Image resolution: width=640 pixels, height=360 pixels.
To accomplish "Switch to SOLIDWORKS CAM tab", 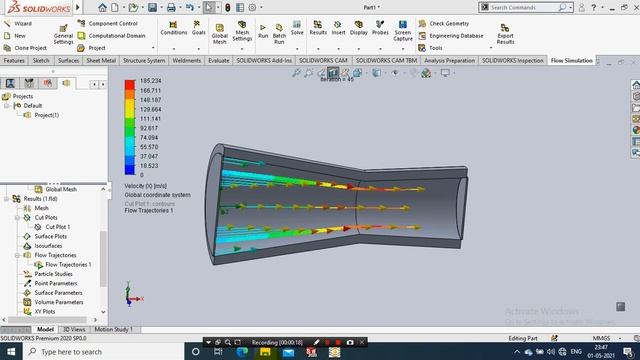I will tap(323, 60).
